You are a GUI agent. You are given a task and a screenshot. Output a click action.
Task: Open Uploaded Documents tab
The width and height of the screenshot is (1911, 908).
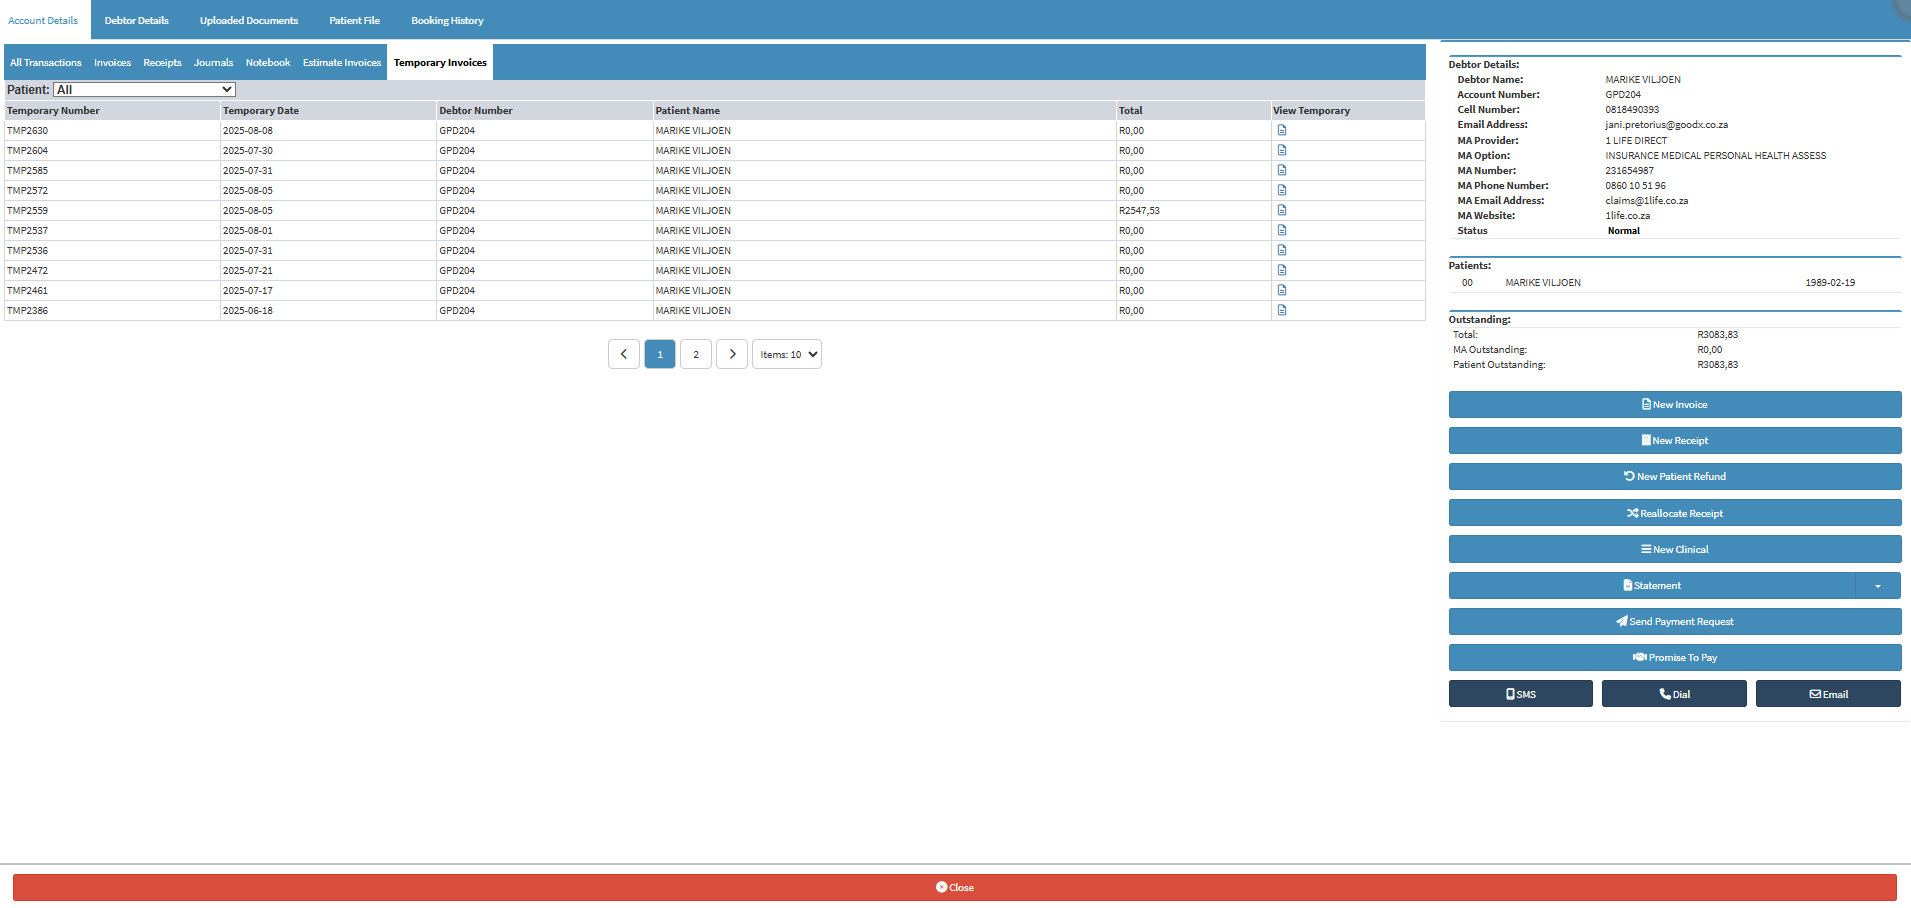point(249,20)
